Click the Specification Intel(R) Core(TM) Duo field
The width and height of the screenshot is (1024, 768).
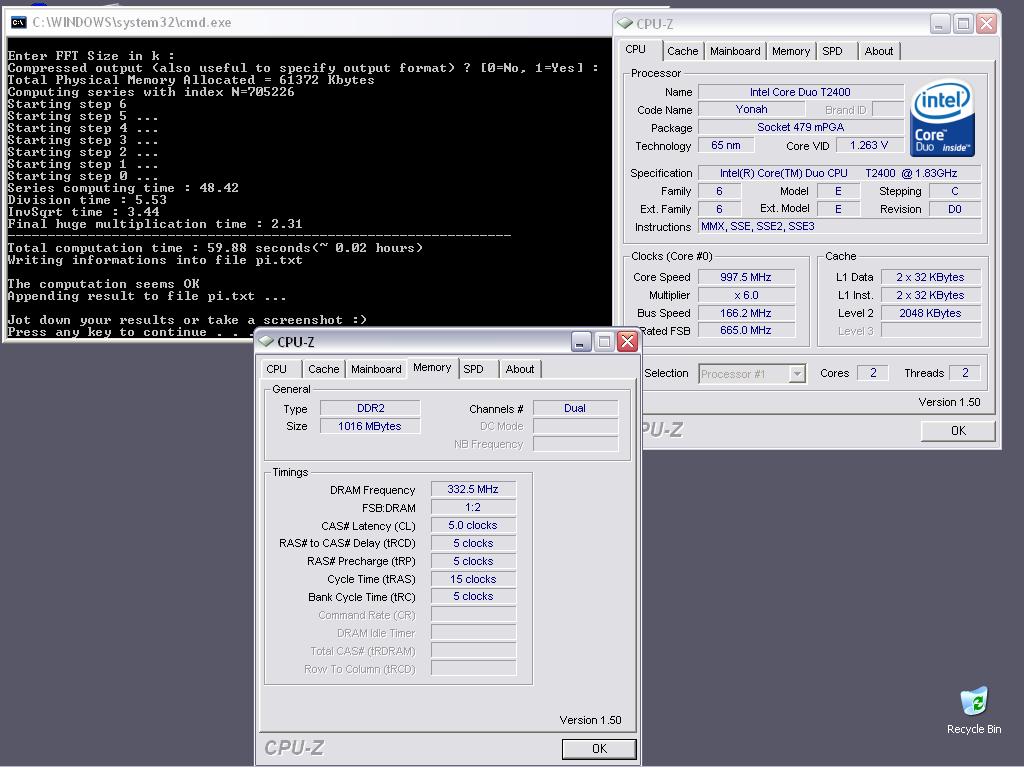coord(839,173)
